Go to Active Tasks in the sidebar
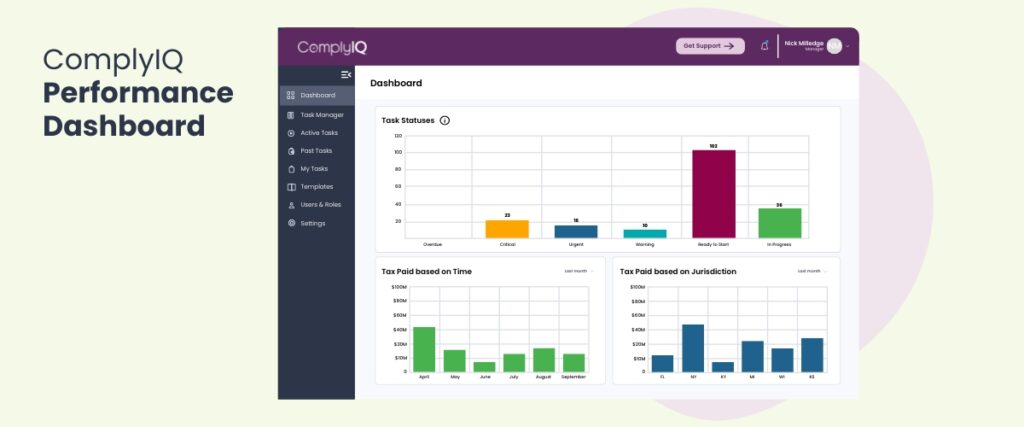Image resolution: width=1024 pixels, height=427 pixels. pyautogui.click(x=319, y=133)
